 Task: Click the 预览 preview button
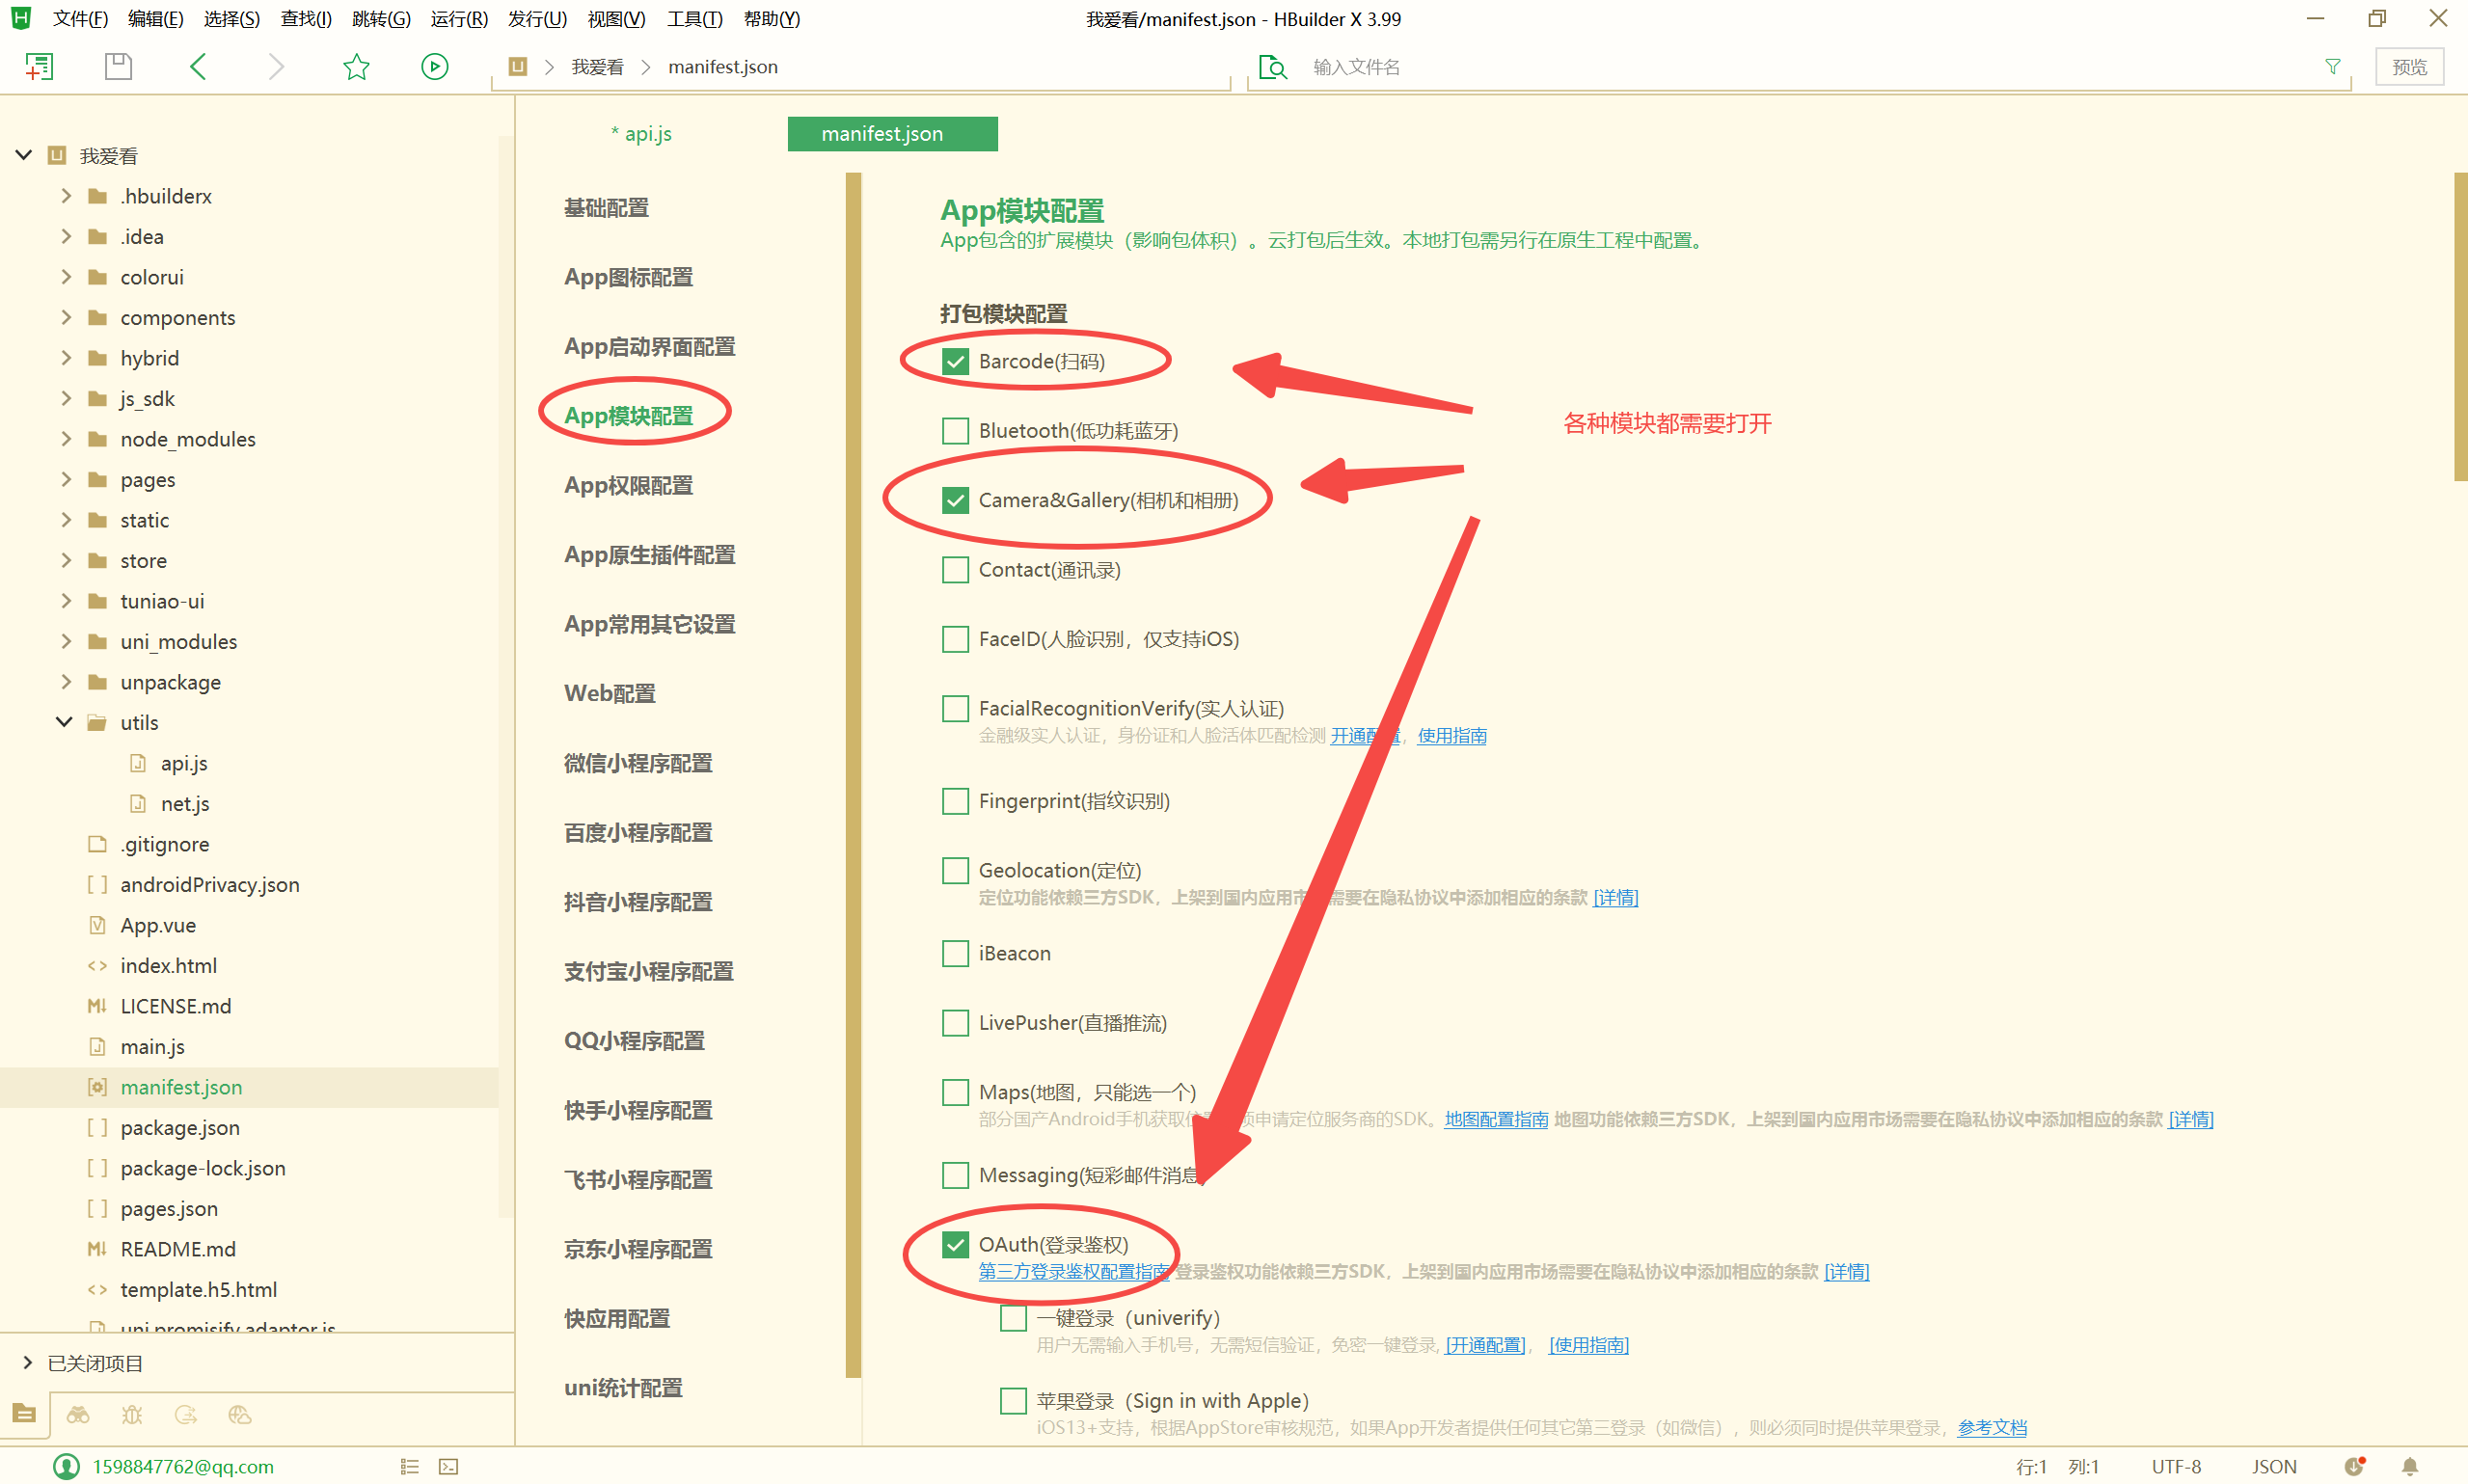coord(2408,67)
